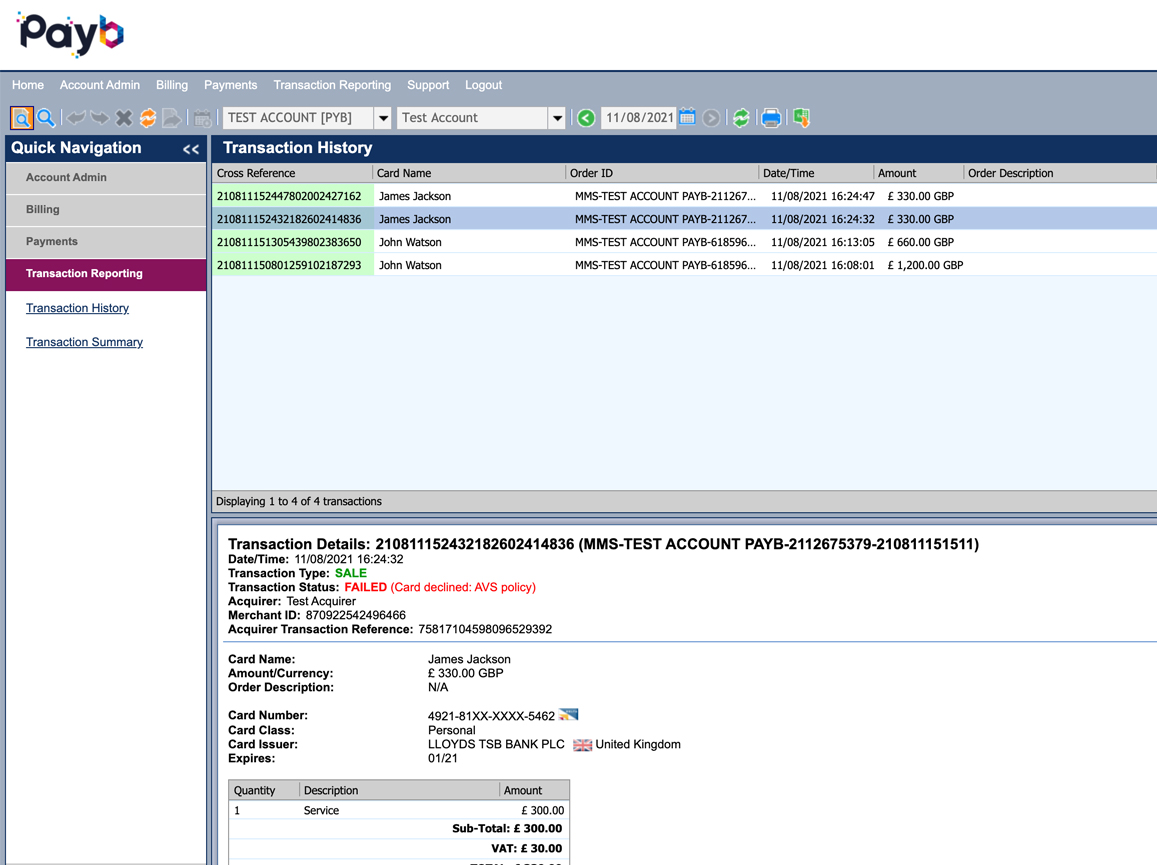Click the 11/08/2021 16:24:47 date cell
Screen dimensions: 1157x865
pos(823,196)
